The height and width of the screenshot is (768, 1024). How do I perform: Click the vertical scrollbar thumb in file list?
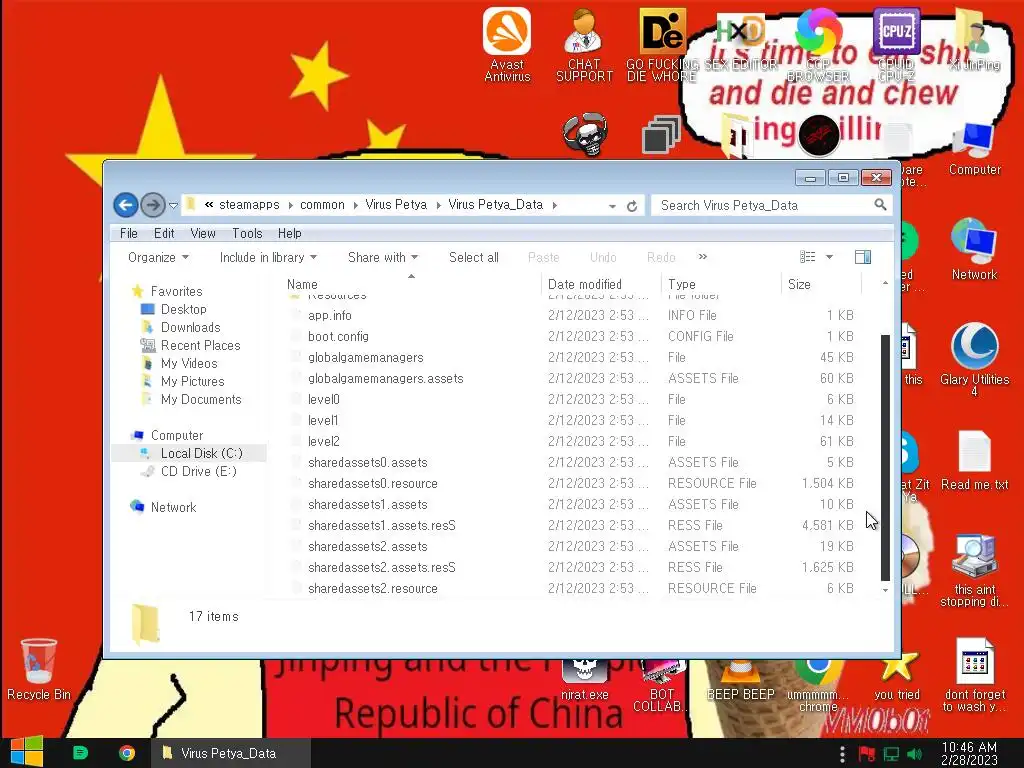(885, 457)
